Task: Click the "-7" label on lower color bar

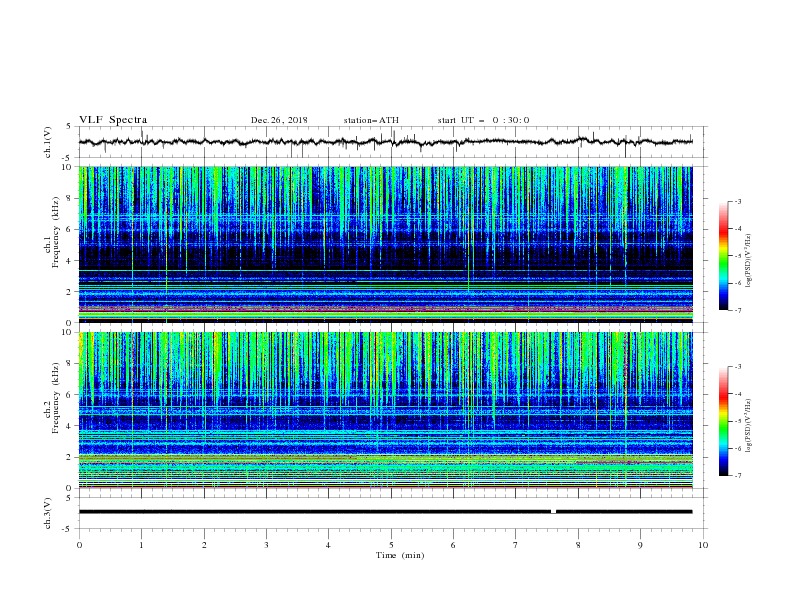Action: (x=737, y=476)
